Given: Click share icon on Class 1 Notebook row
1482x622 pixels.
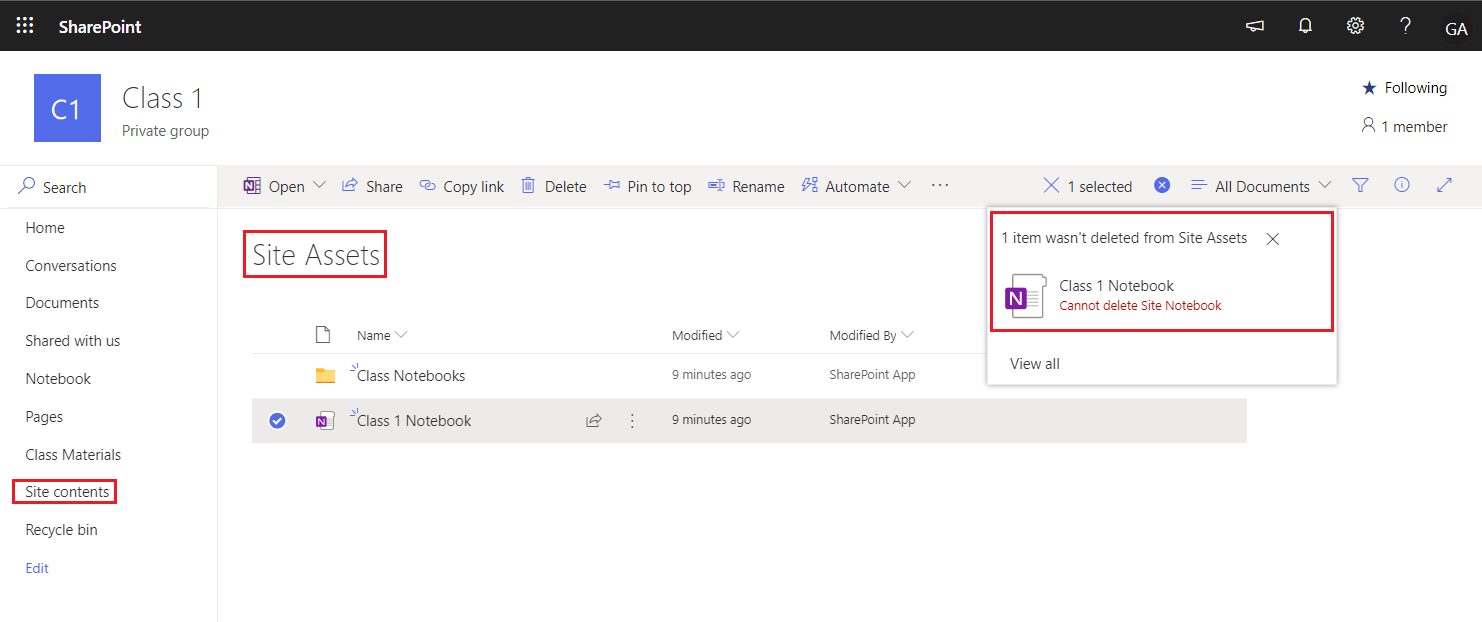Looking at the screenshot, I should coord(593,421).
